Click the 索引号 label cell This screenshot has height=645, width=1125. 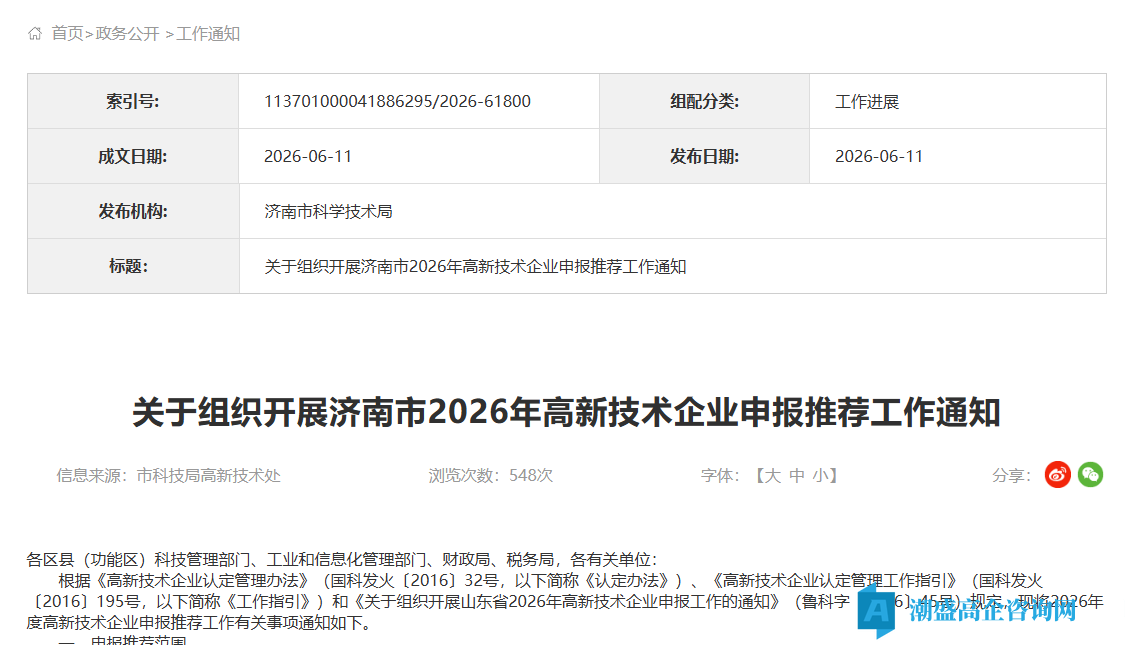point(133,101)
